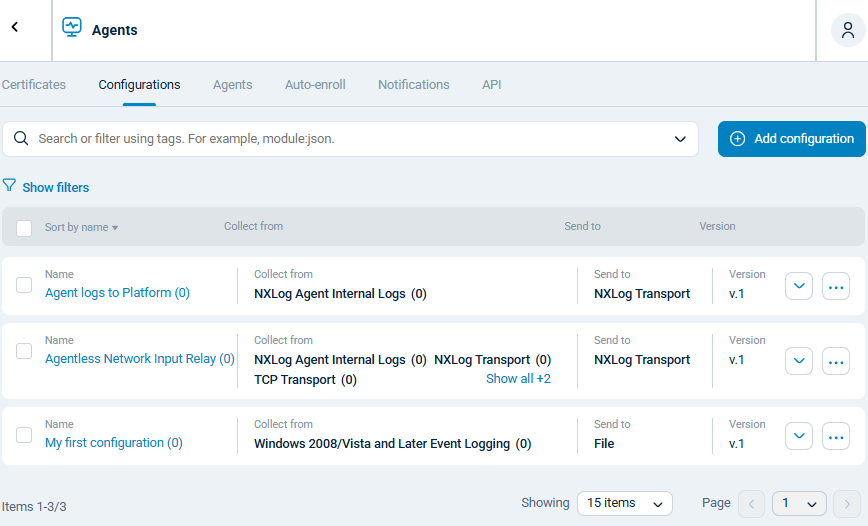Image resolution: width=868 pixels, height=526 pixels.
Task: Open Agentless Network Input Relay configuration
Action: (x=140, y=359)
